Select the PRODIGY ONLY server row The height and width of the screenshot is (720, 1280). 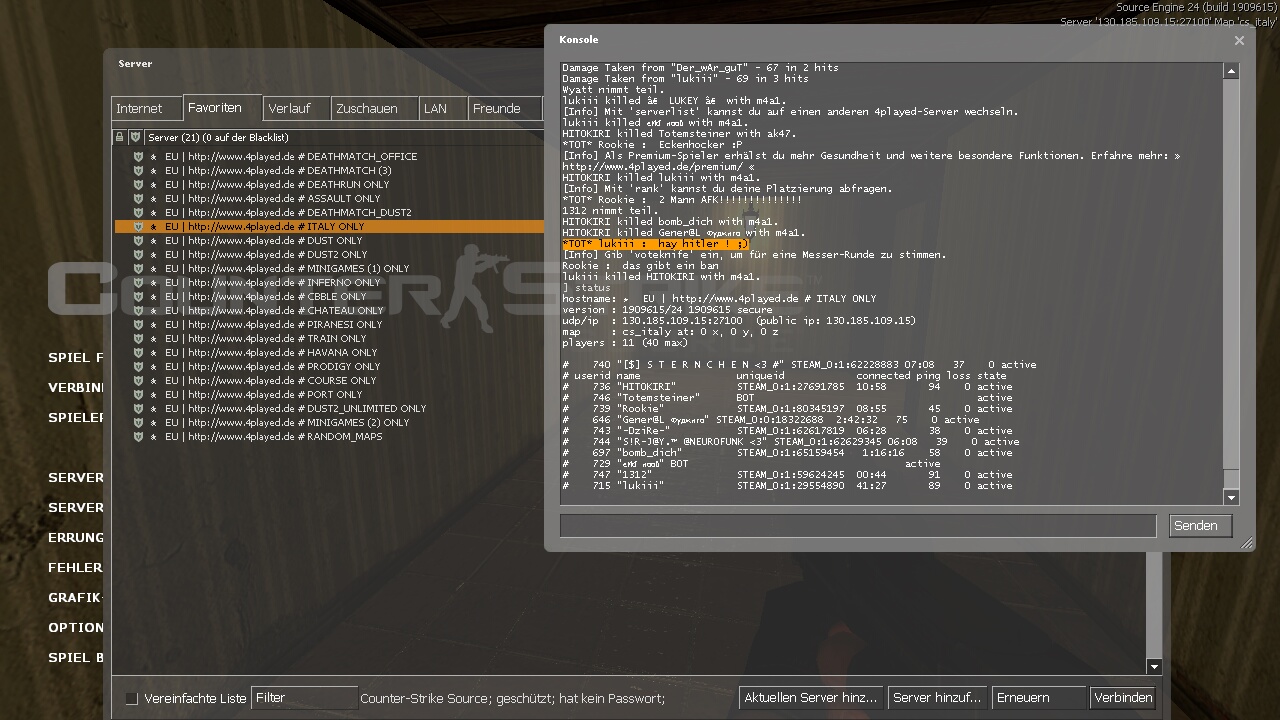click(329, 367)
